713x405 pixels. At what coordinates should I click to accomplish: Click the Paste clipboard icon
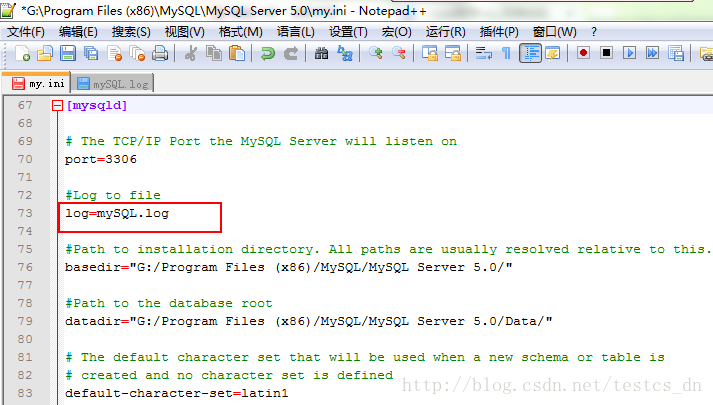[237, 53]
